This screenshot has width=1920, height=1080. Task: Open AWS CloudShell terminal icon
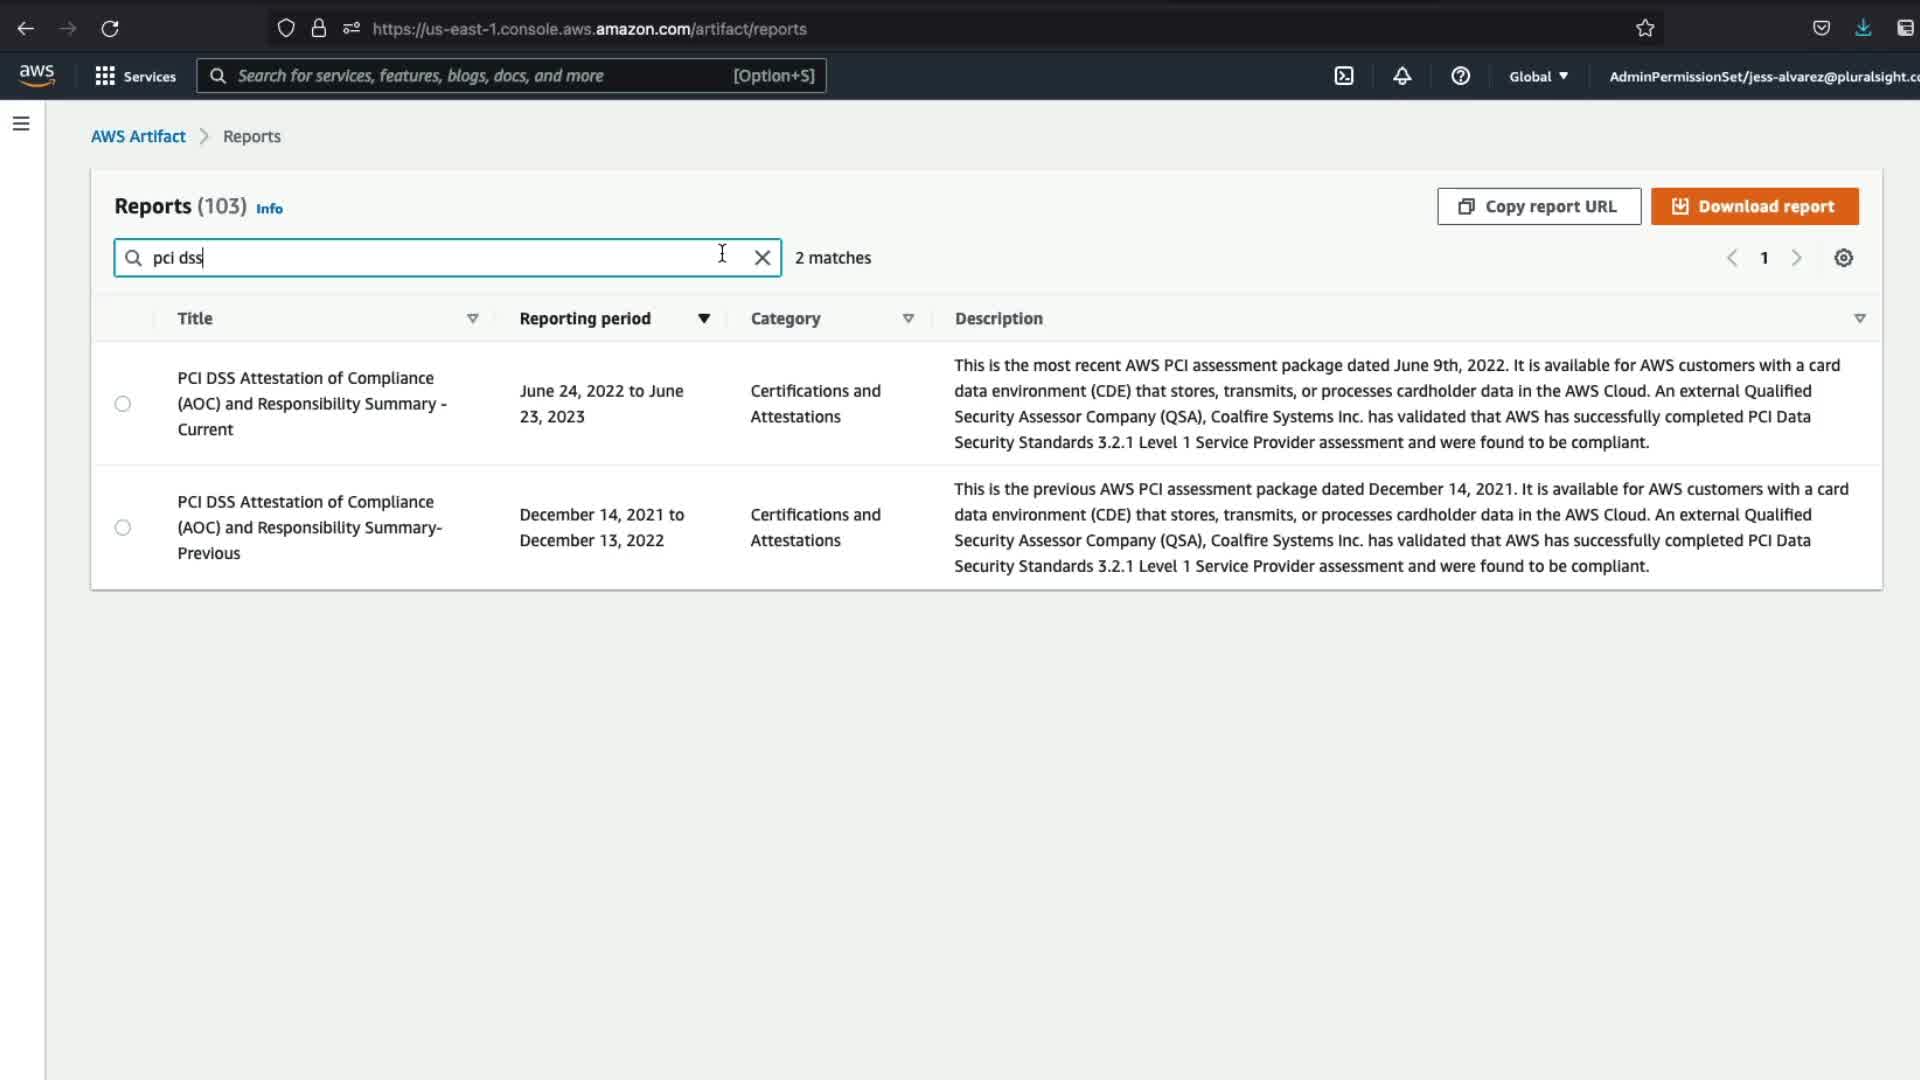1344,76
